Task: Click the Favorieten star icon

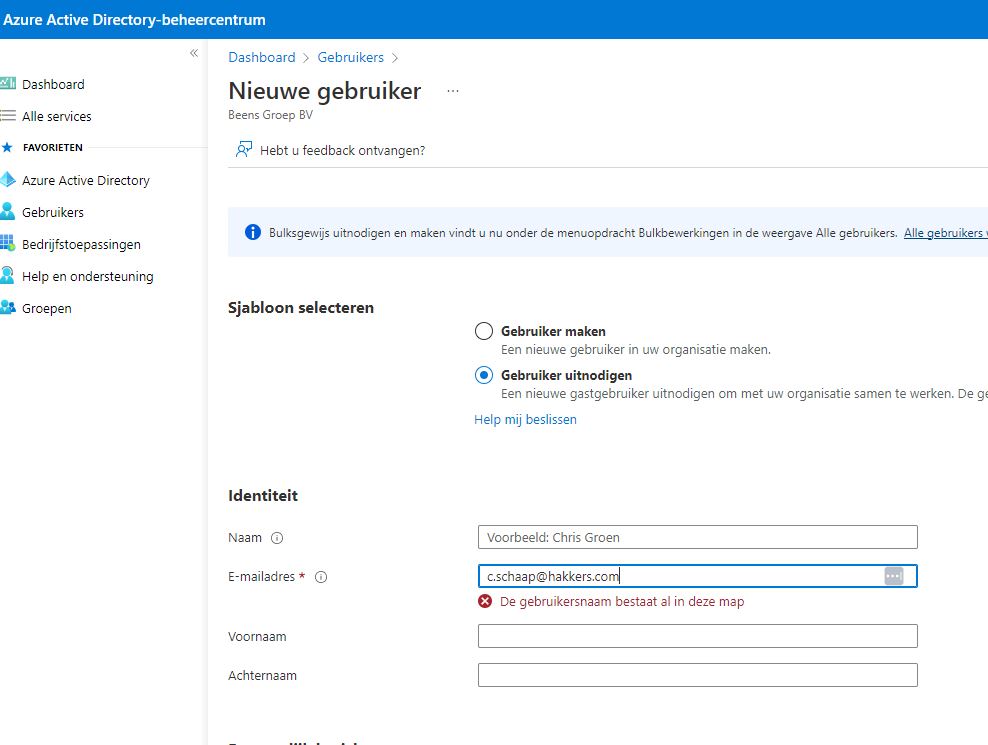Action: tap(7, 147)
